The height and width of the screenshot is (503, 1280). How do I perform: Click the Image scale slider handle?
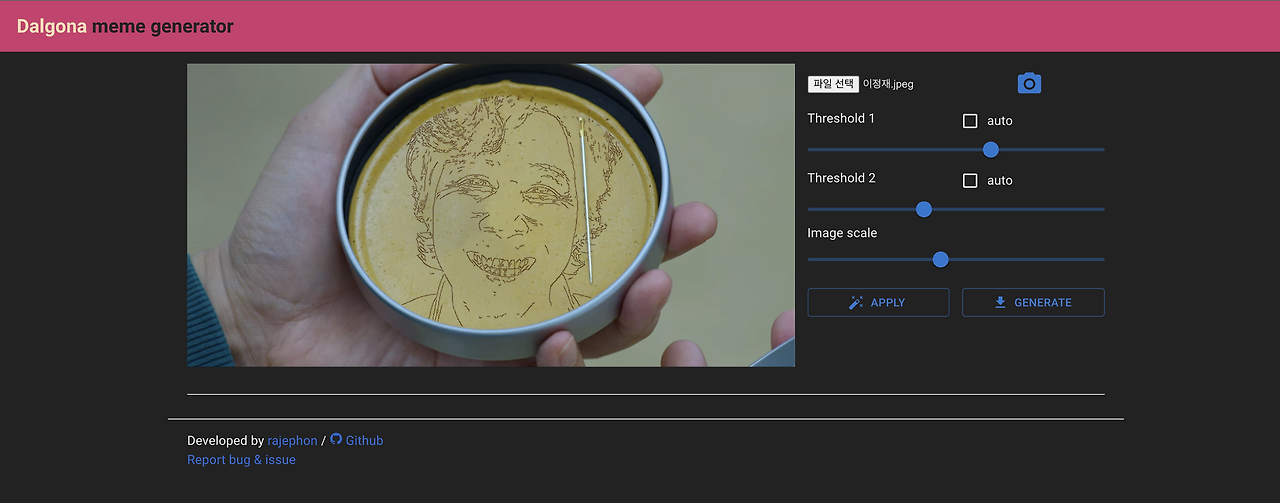coord(940,259)
